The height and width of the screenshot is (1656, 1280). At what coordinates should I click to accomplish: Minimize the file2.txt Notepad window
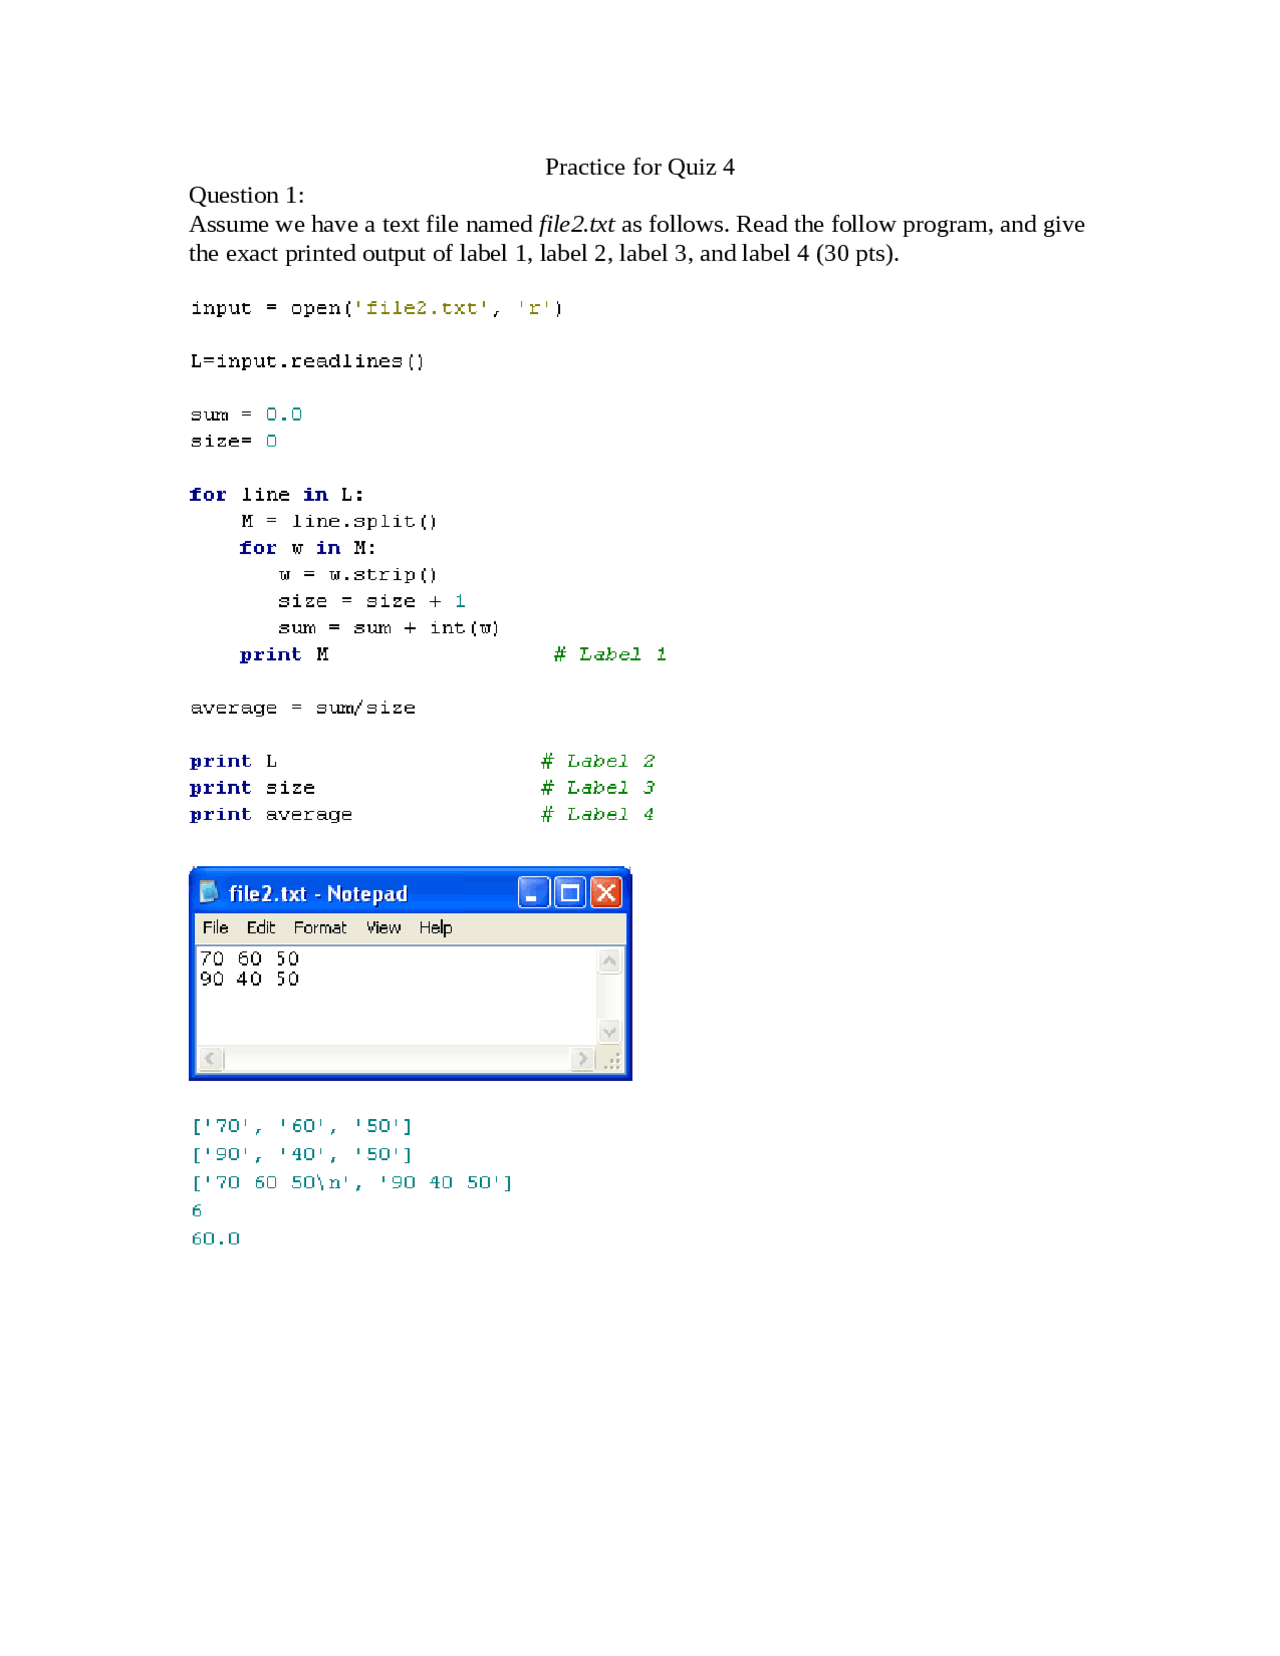(533, 892)
